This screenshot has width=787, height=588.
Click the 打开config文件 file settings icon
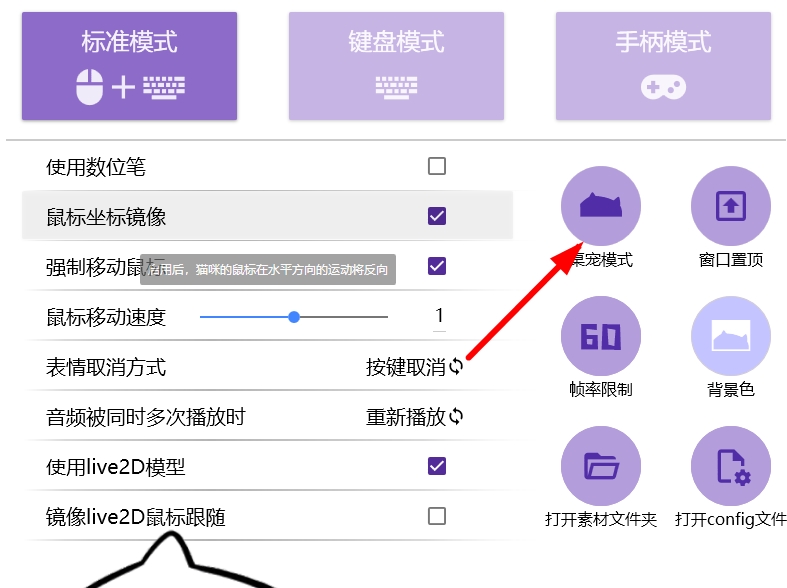click(731, 466)
